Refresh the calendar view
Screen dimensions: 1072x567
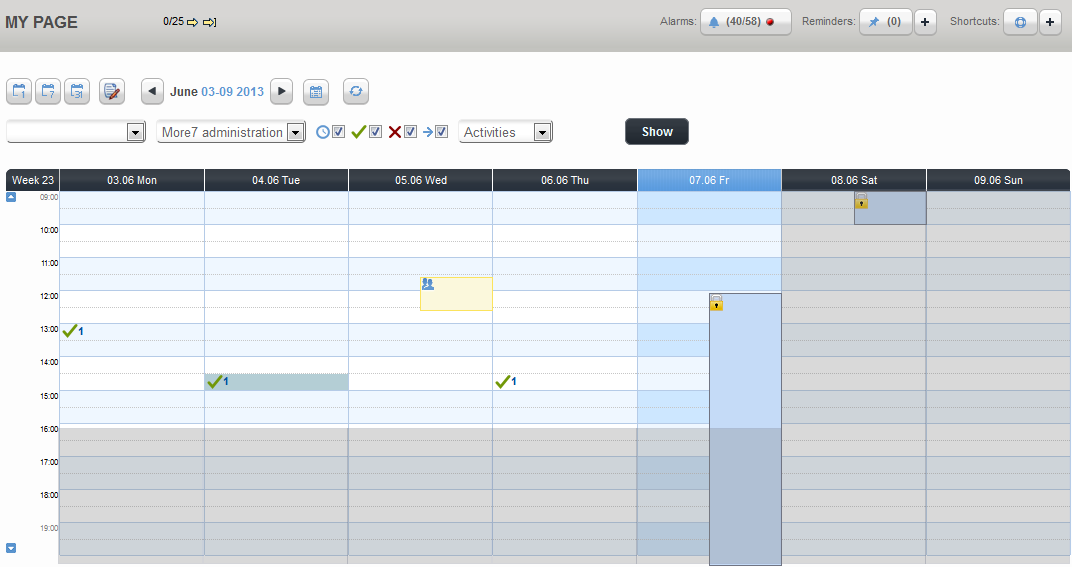(356, 91)
